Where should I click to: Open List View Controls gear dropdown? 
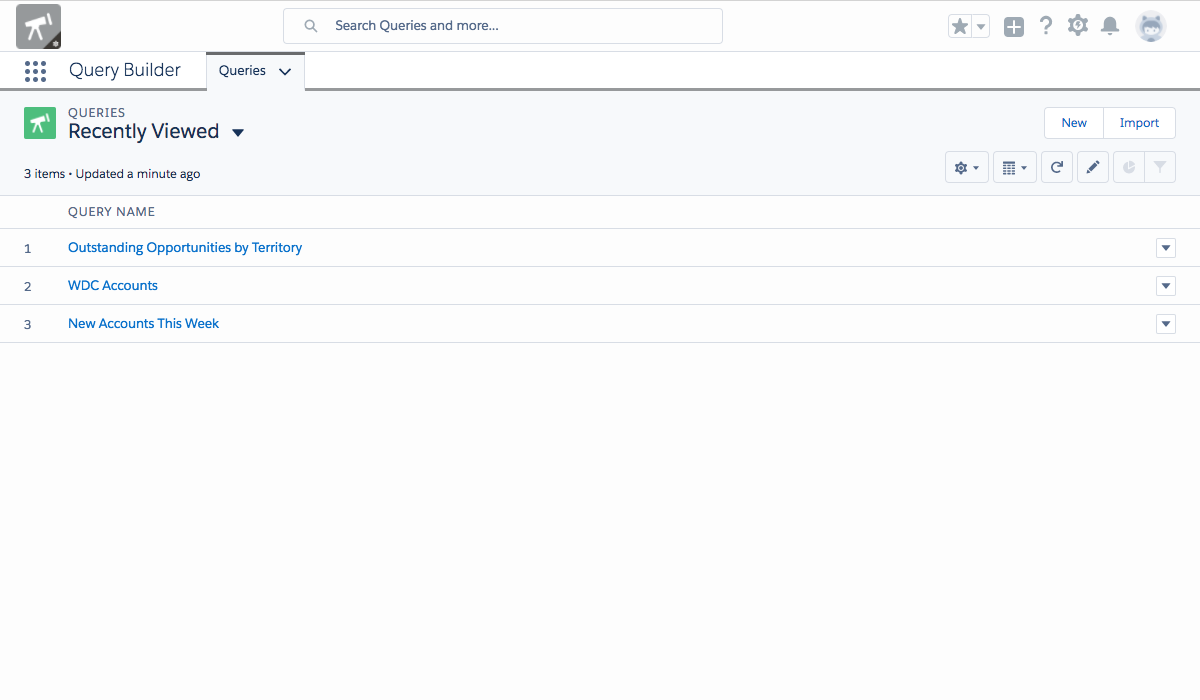click(x=966, y=168)
